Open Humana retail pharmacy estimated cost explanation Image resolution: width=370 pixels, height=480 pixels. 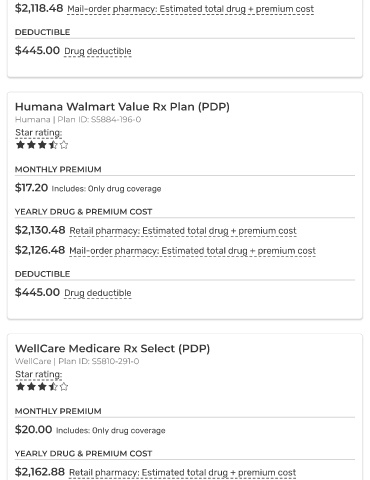click(183, 231)
